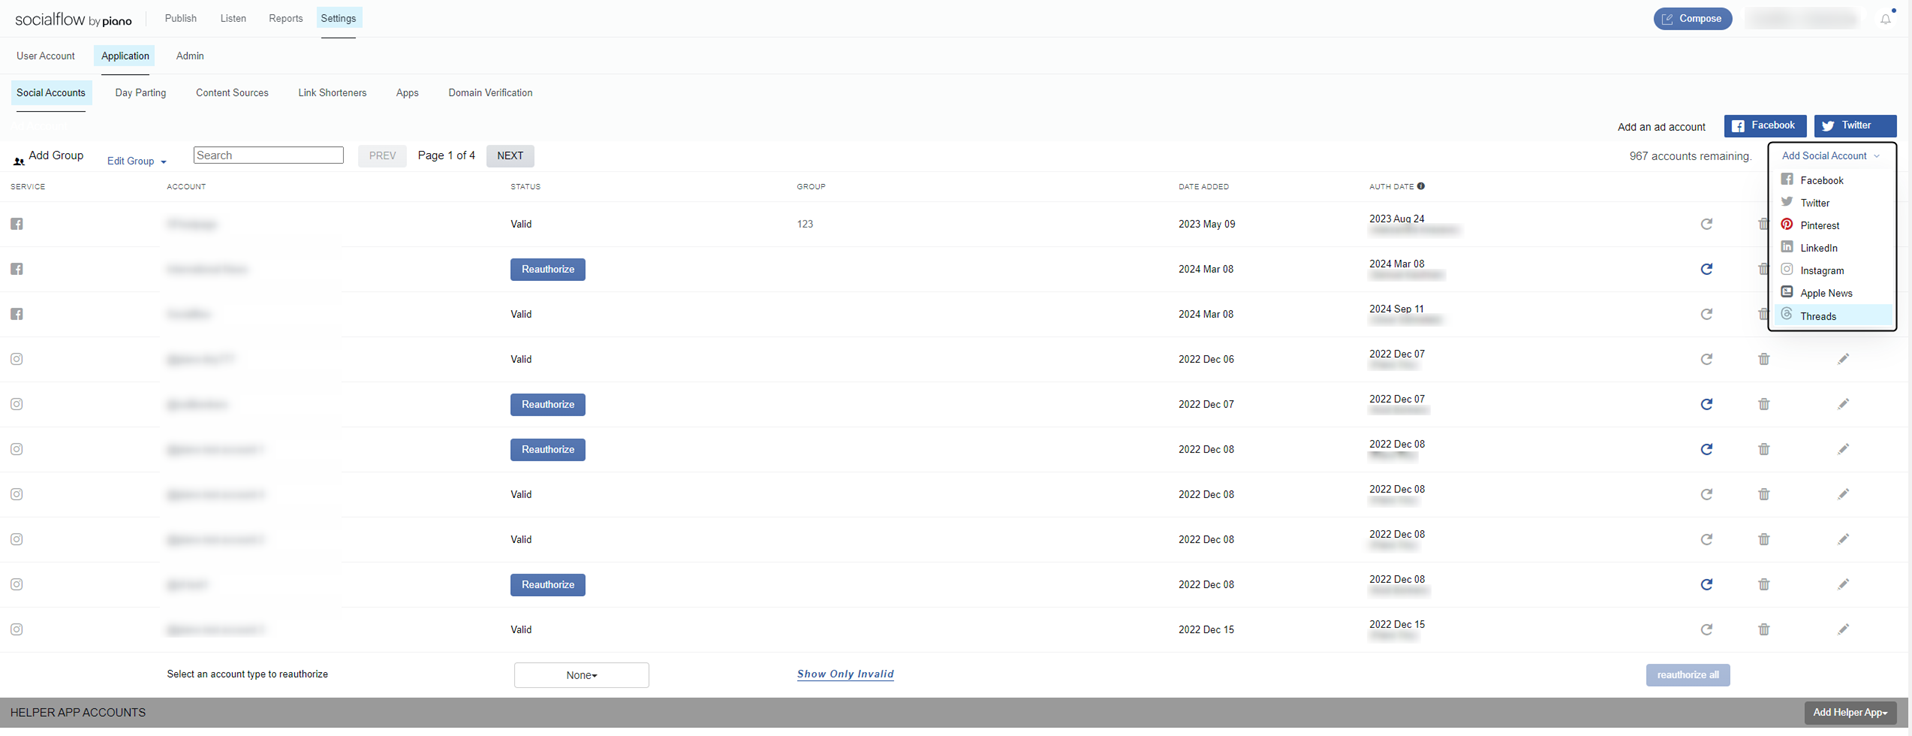Click refresh icon for 2022 Dec 06 row
Screen dimensions: 1912x736
[x=1706, y=359]
